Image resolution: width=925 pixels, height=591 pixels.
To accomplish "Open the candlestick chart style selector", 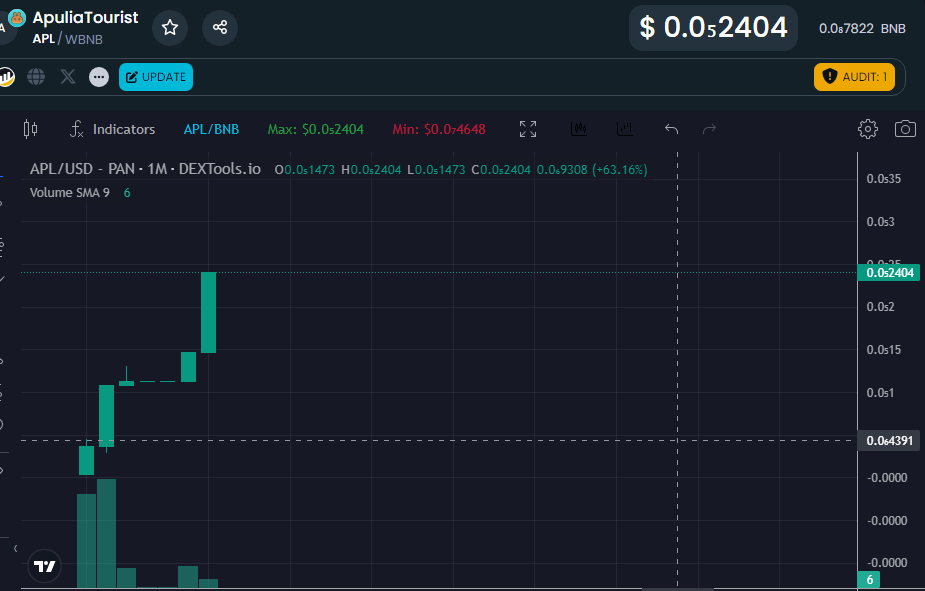I will pos(31,129).
